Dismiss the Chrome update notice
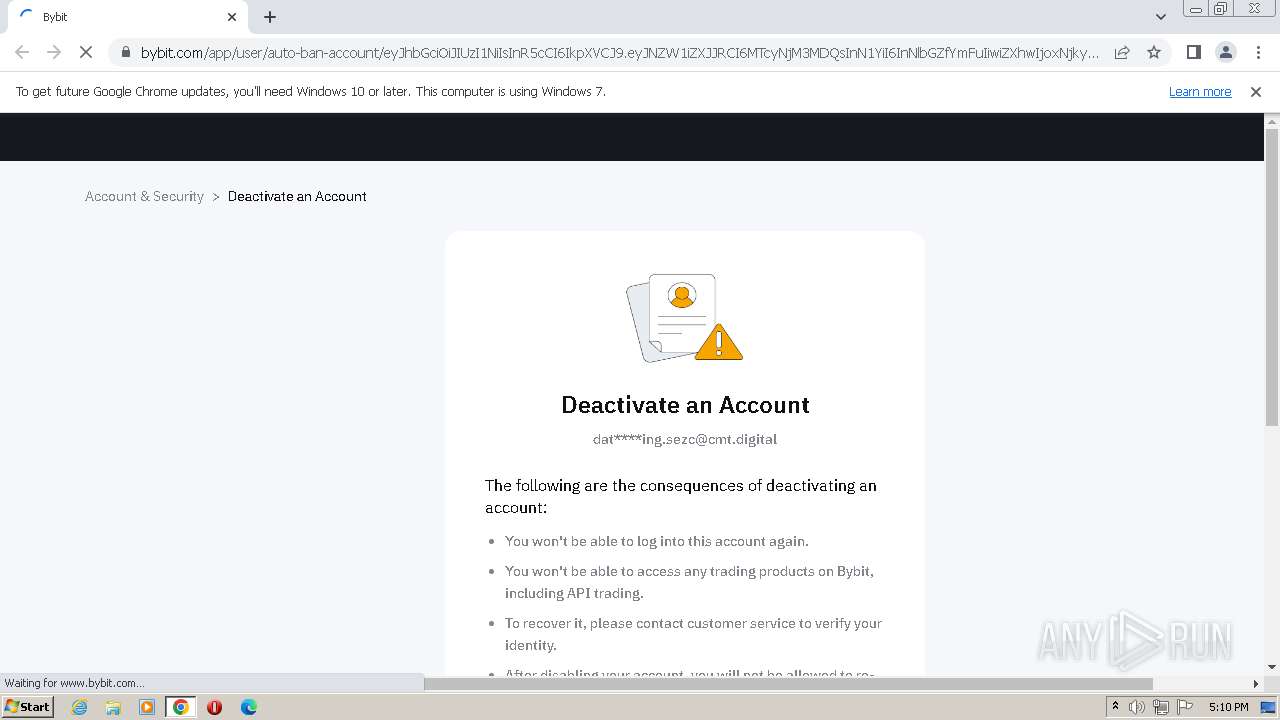 point(1256,91)
